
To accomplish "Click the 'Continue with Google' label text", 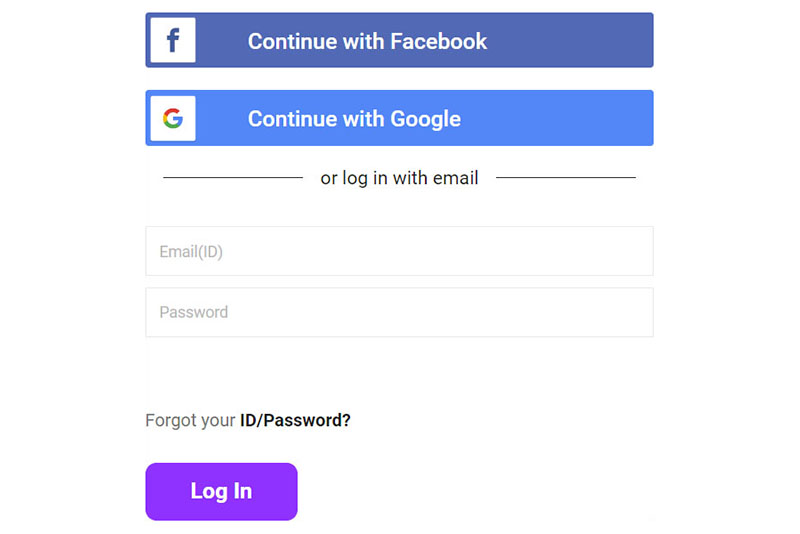I will pos(354,119).
